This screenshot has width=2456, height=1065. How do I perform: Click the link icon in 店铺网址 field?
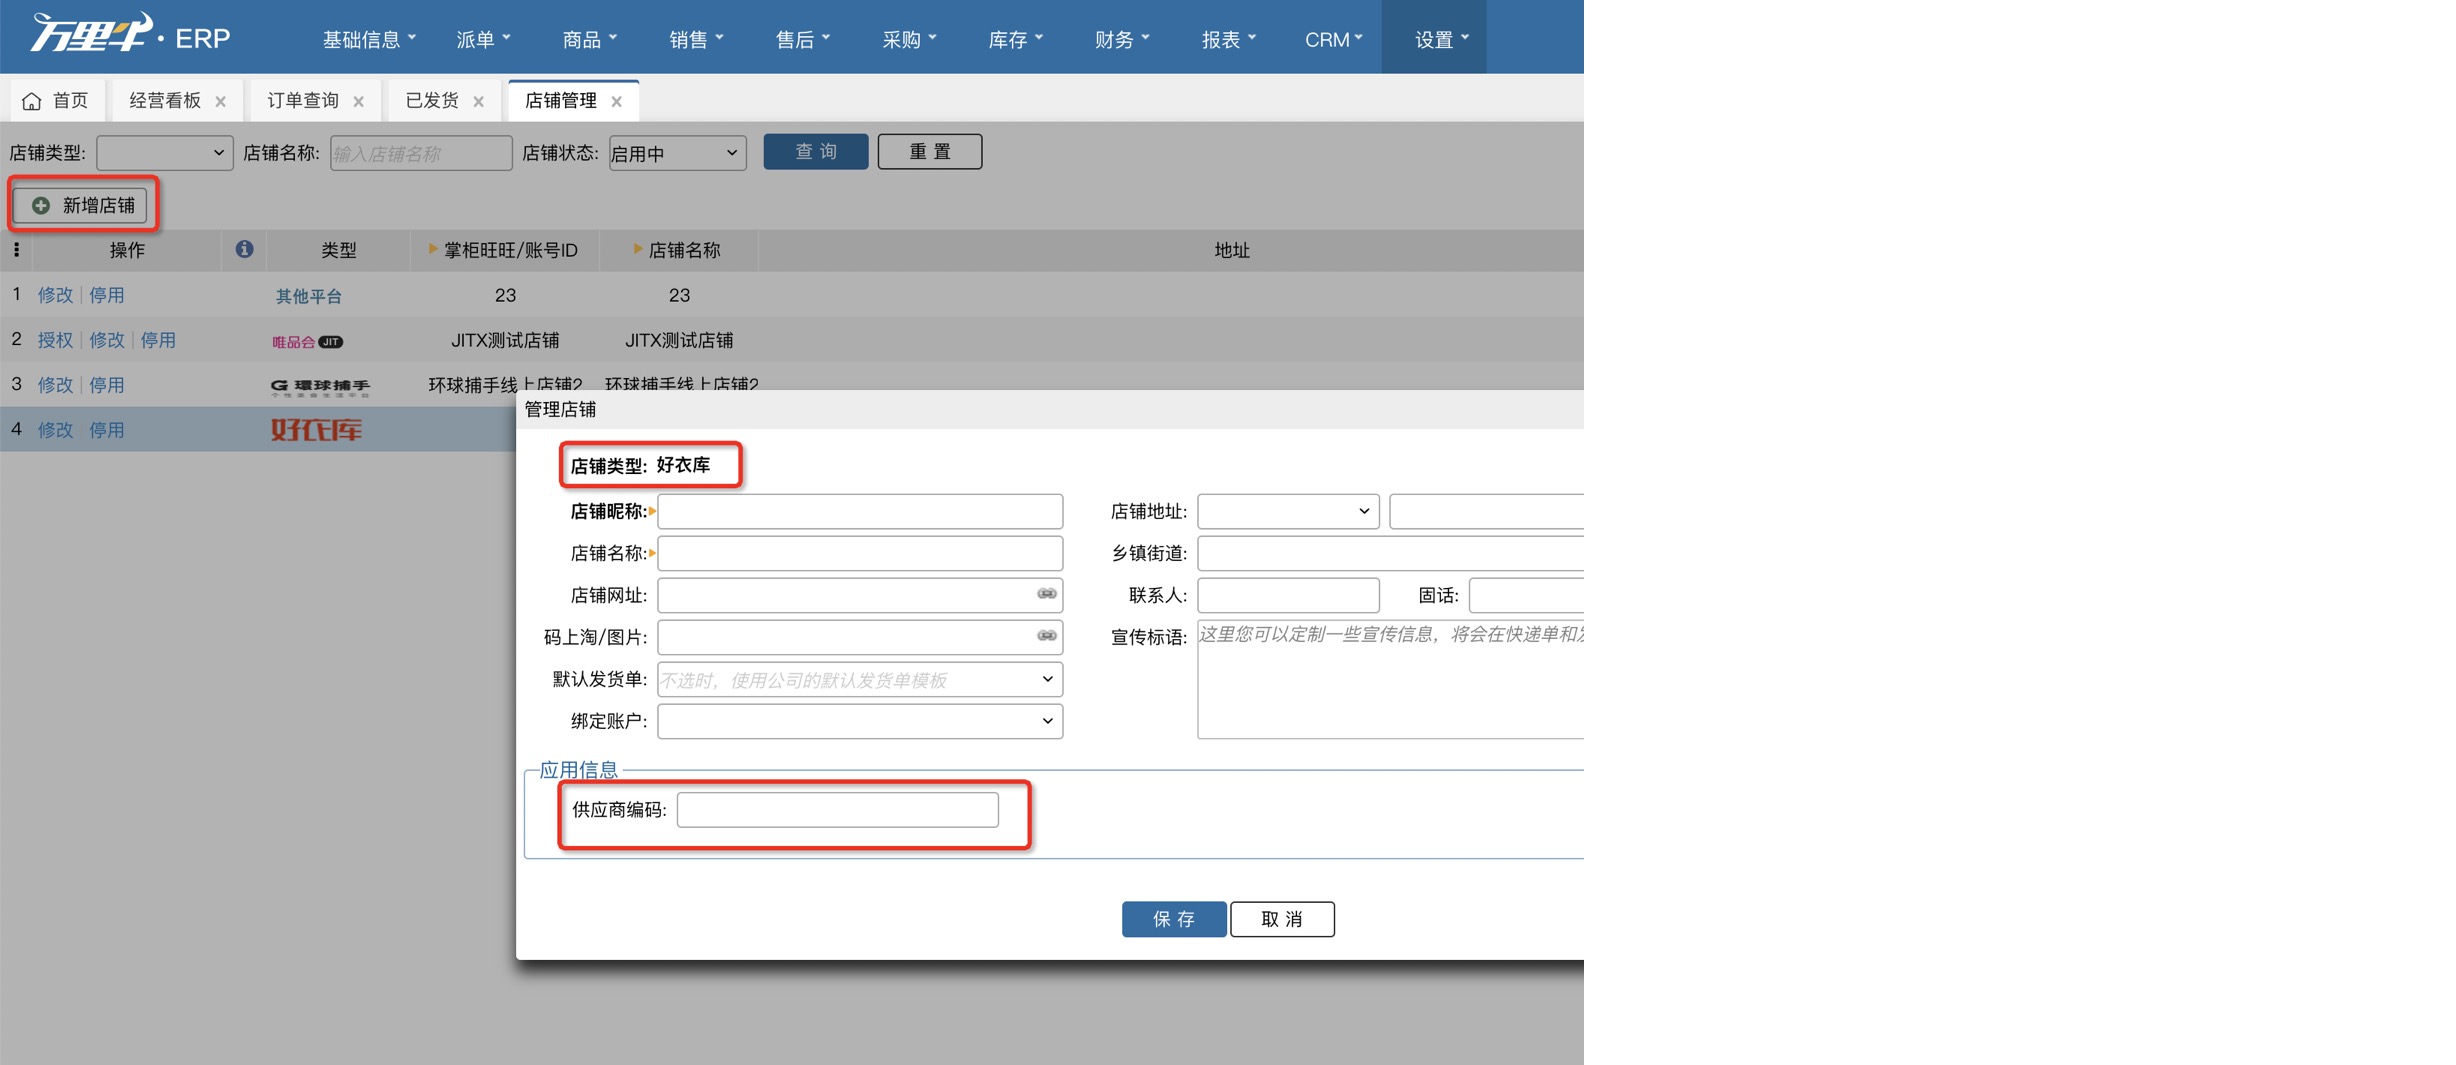(x=1047, y=594)
